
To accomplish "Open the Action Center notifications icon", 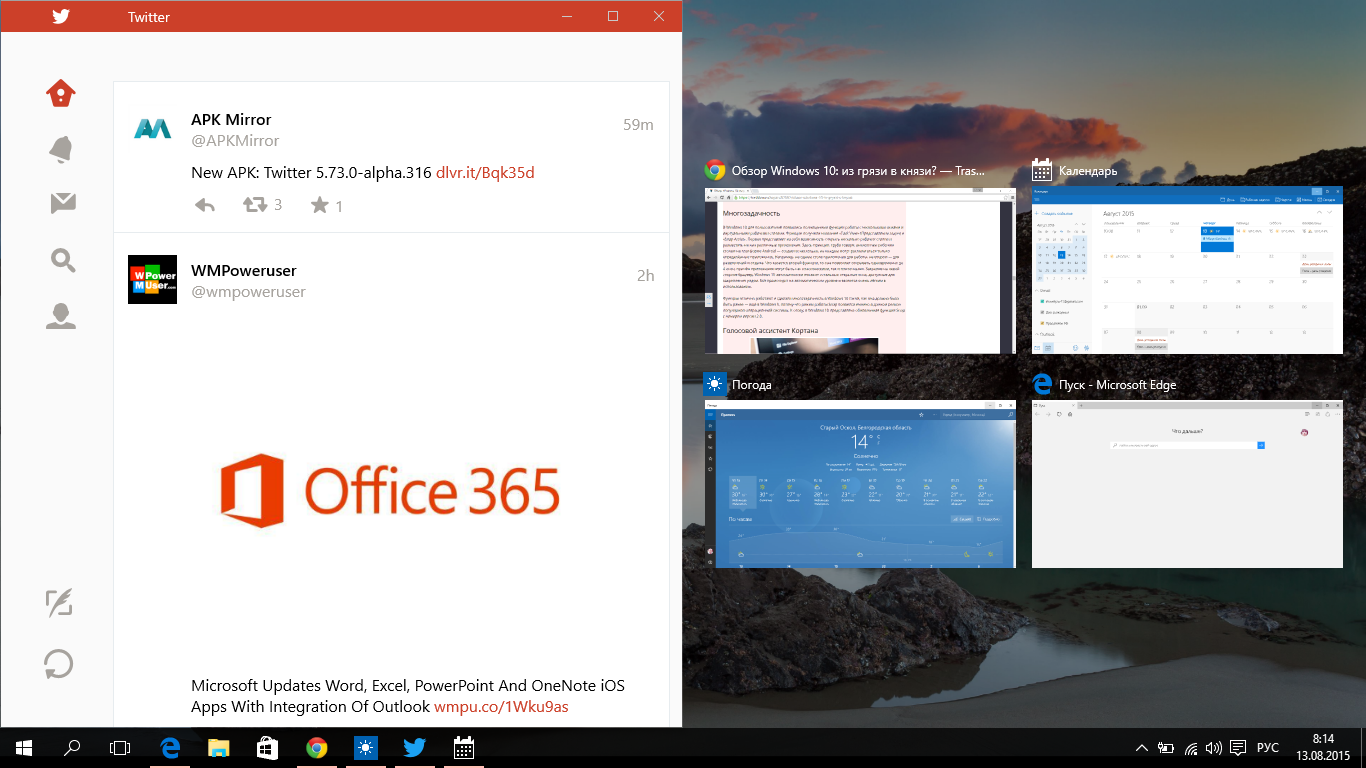I will pyautogui.click(x=1238, y=747).
